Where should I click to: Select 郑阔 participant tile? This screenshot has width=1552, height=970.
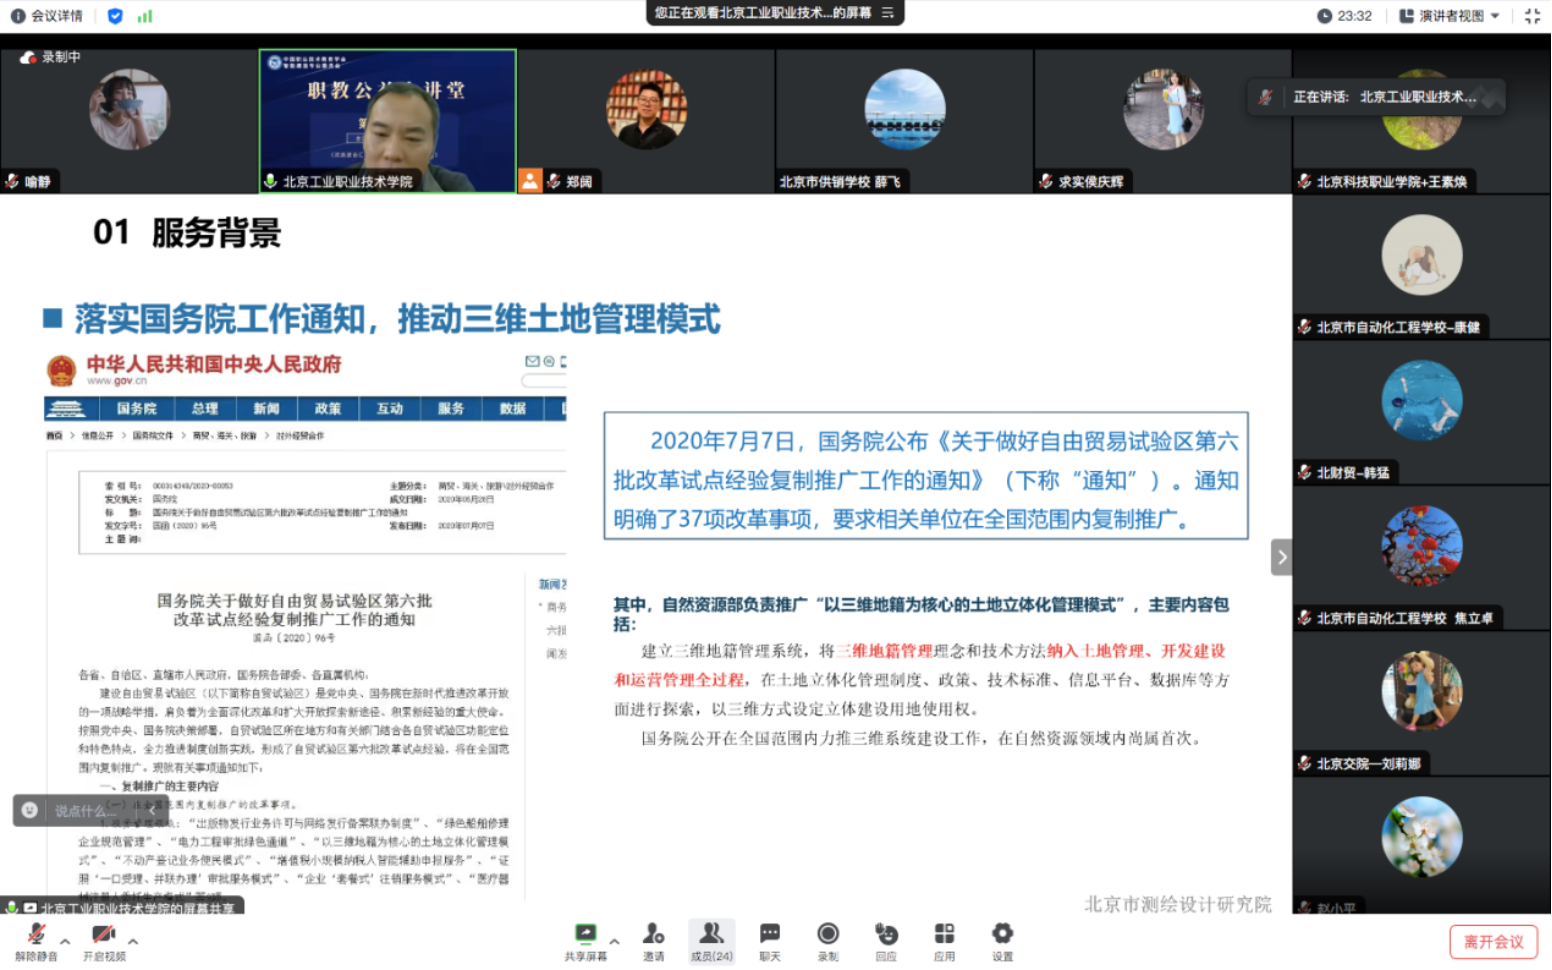[x=646, y=120]
